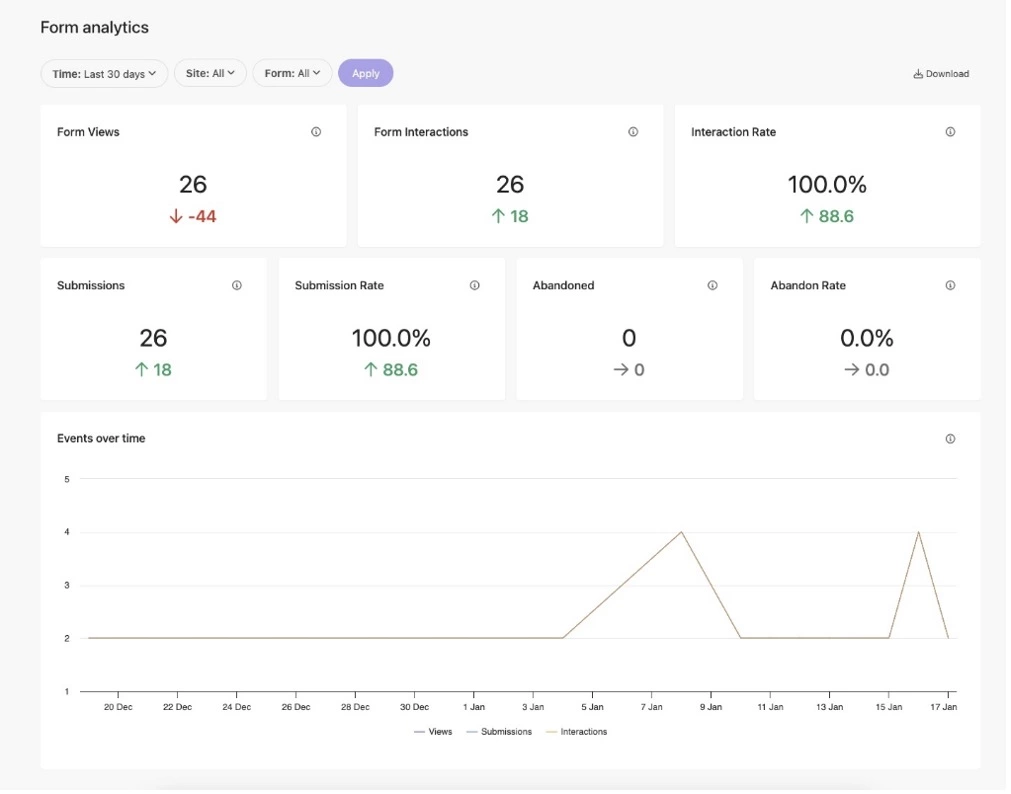
Task: Click the 1 Jan axis label
Action: coord(474,708)
